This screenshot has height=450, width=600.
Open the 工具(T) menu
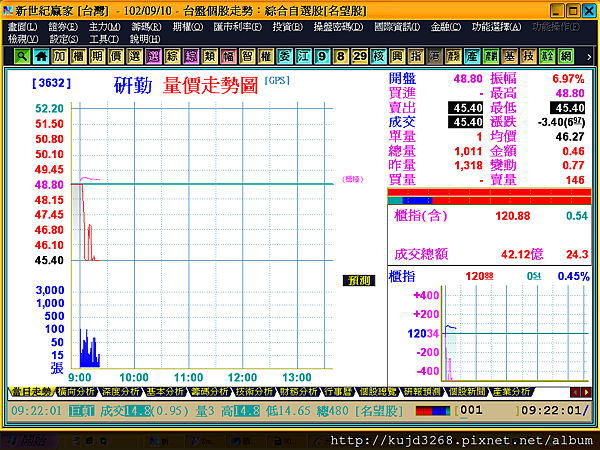pyautogui.click(x=104, y=39)
